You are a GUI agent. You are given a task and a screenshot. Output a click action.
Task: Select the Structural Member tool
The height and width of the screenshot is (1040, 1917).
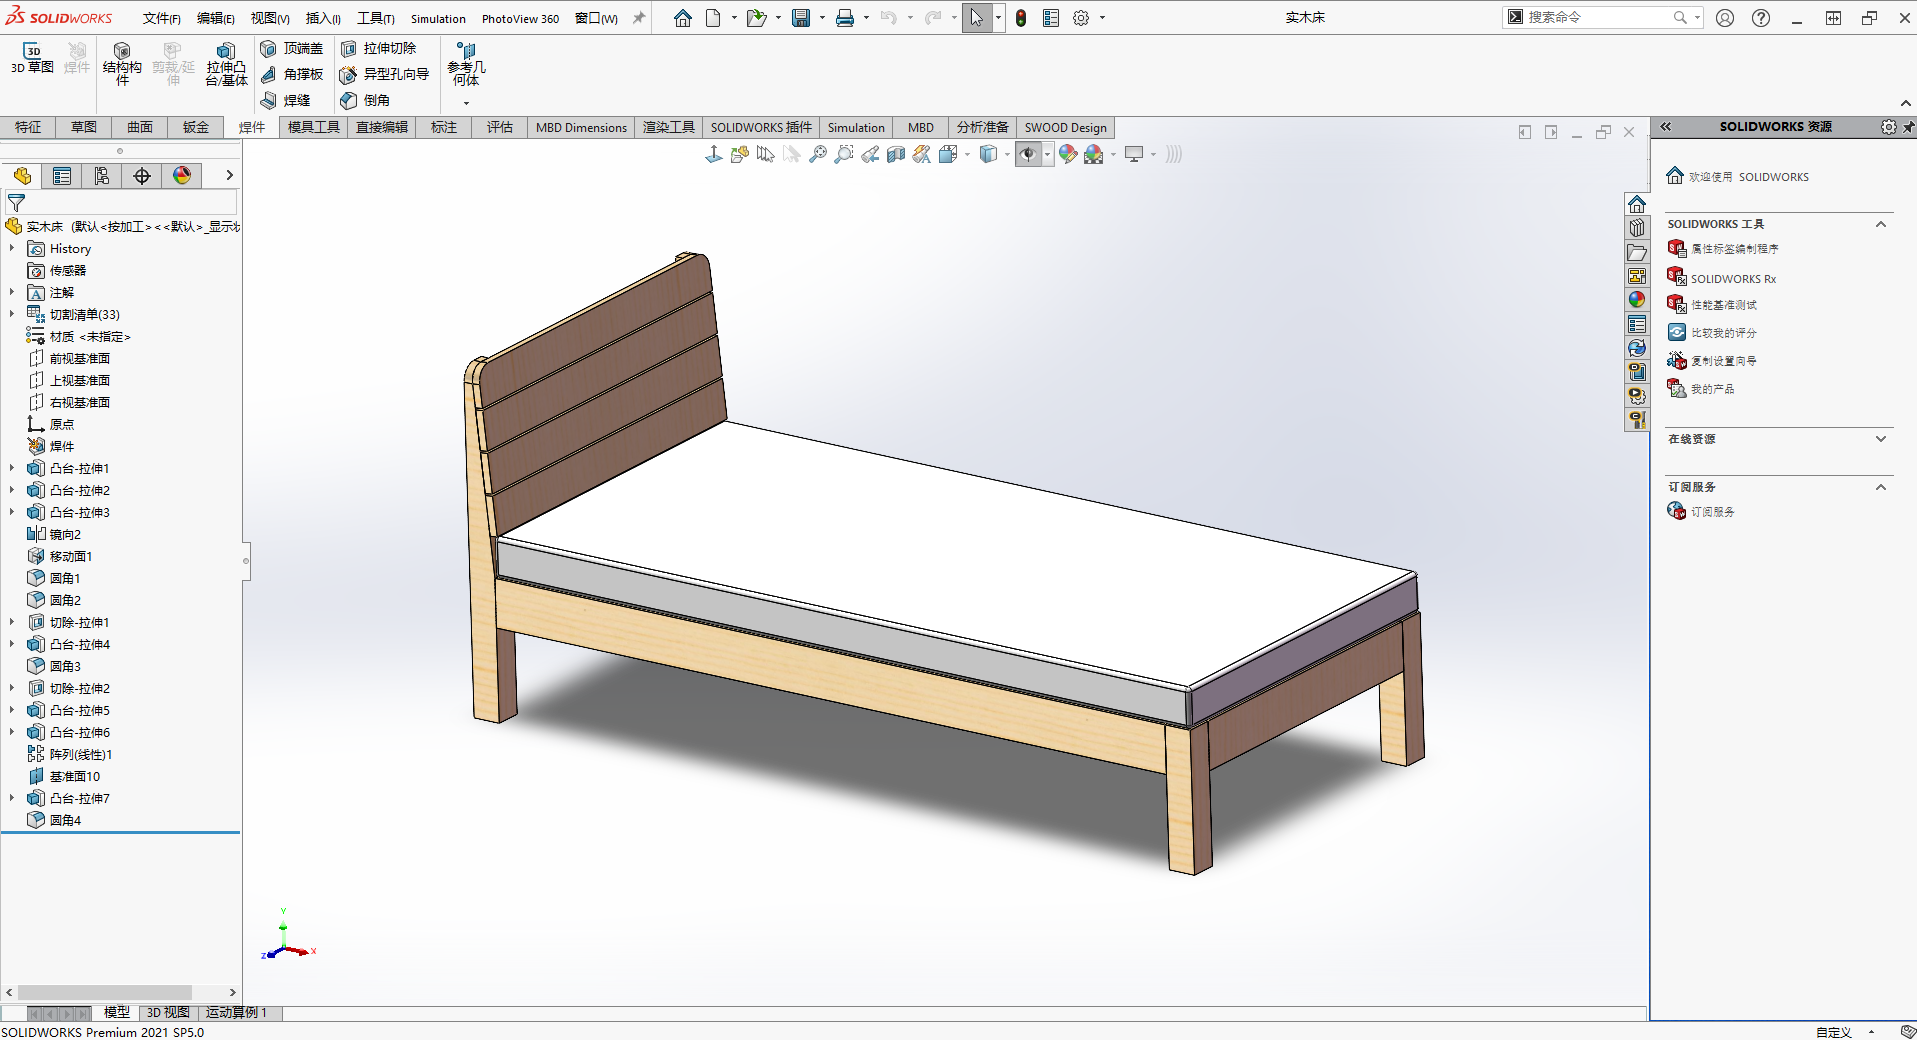(x=122, y=65)
